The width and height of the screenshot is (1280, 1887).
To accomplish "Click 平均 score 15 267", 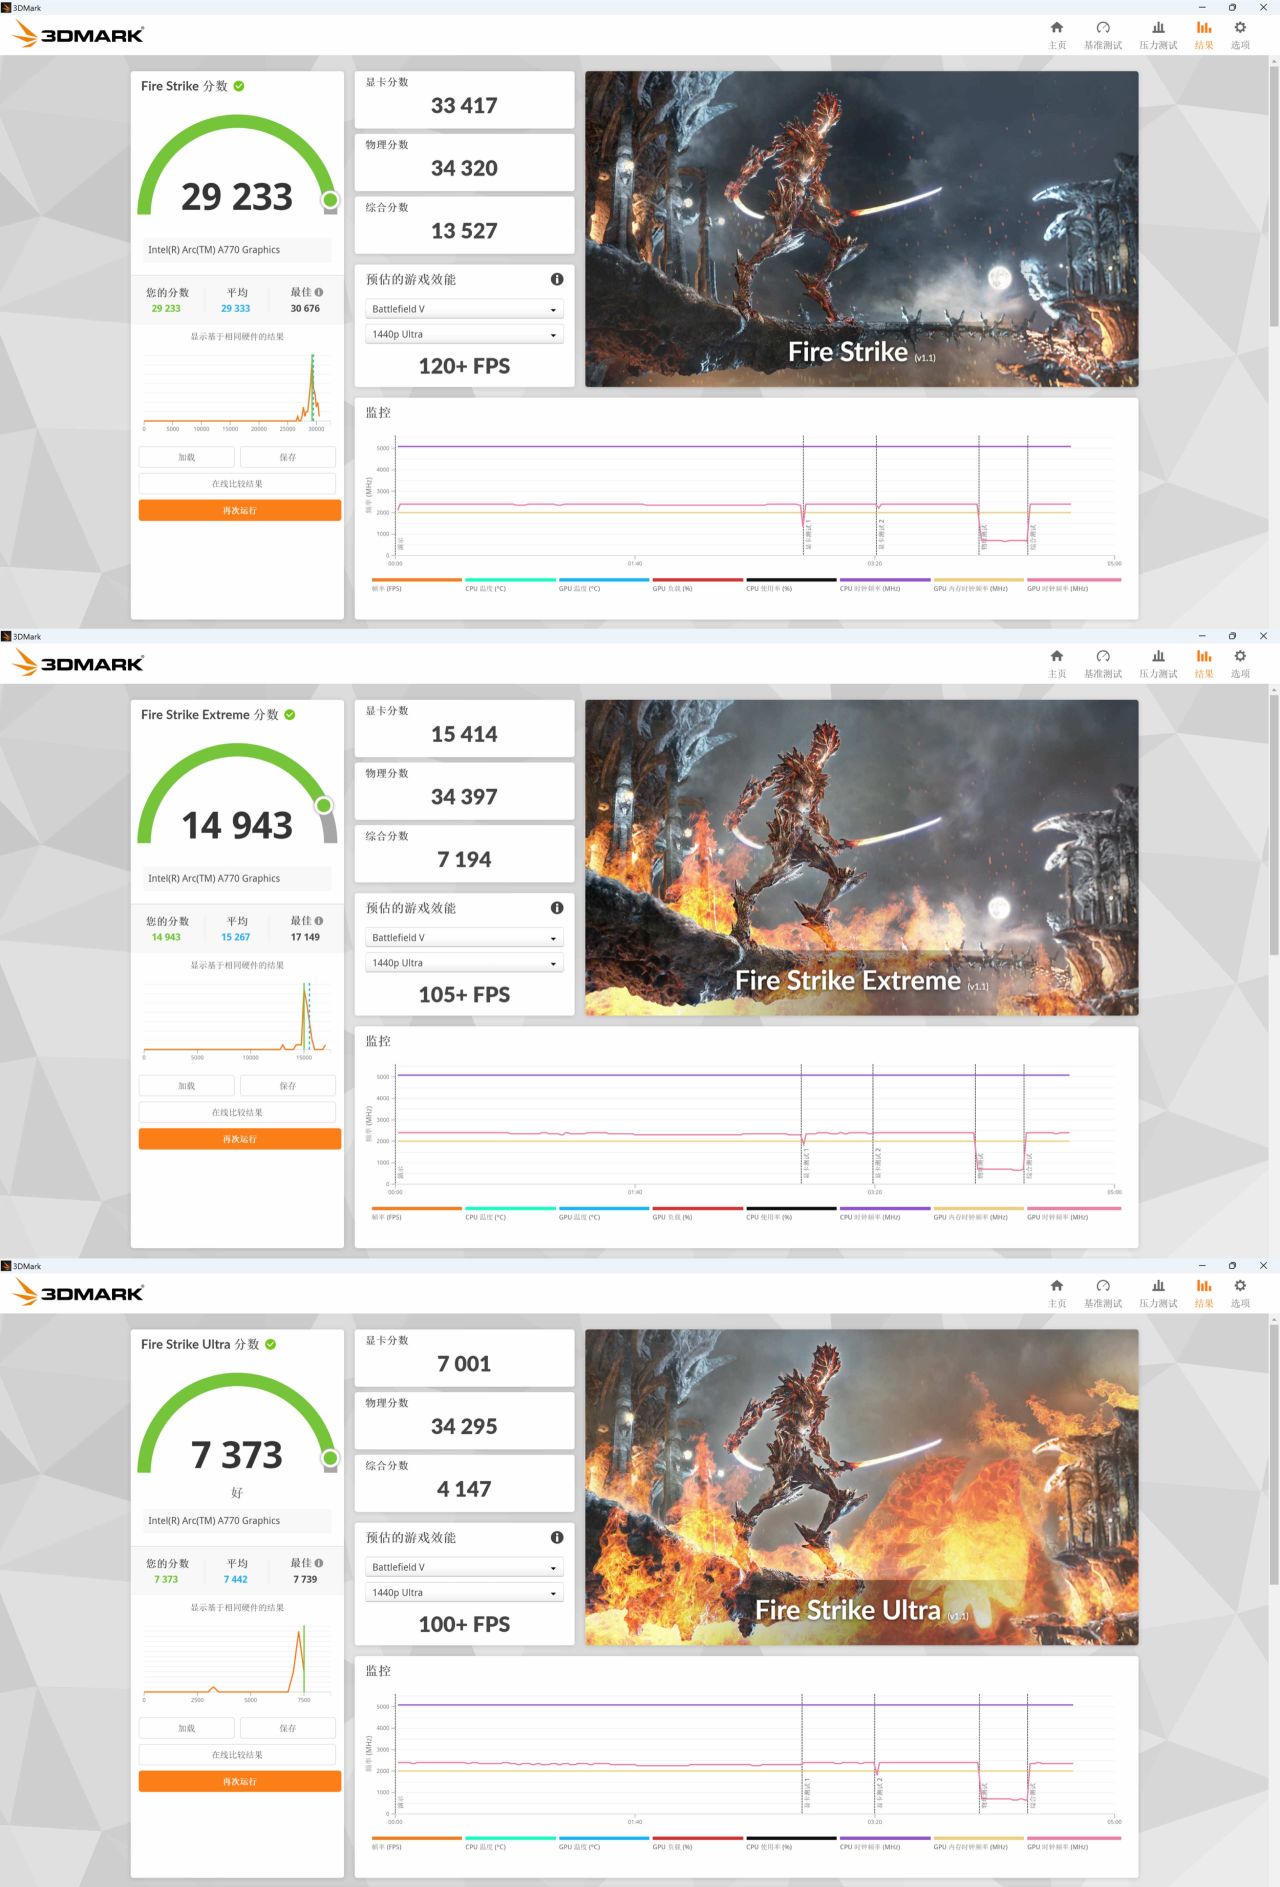I will (x=236, y=938).
